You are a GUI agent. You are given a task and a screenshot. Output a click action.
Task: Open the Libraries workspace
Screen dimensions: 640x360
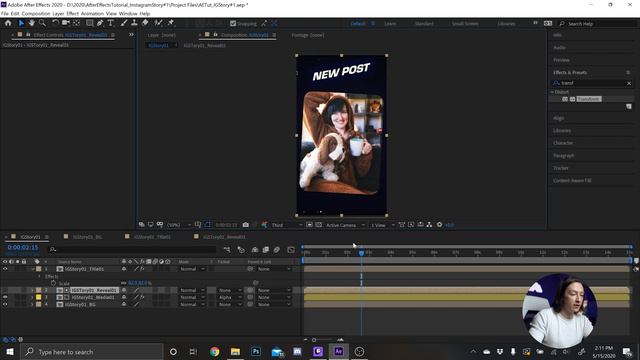pos(506,24)
